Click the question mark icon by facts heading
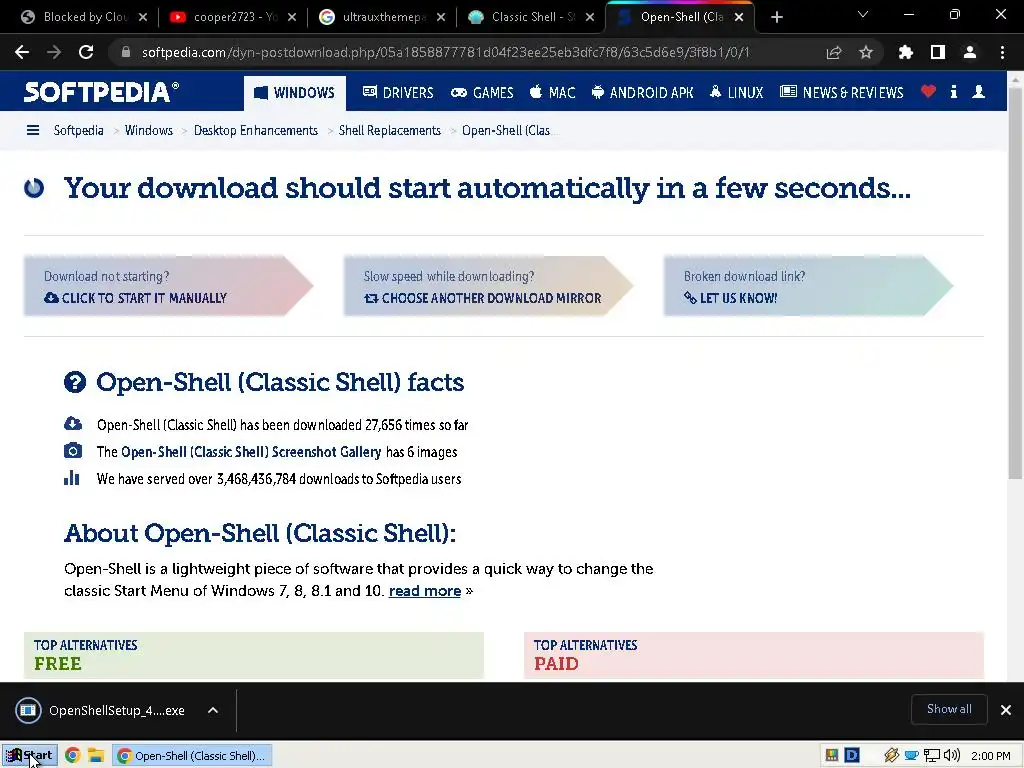This screenshot has width=1024, height=768. (x=74, y=382)
